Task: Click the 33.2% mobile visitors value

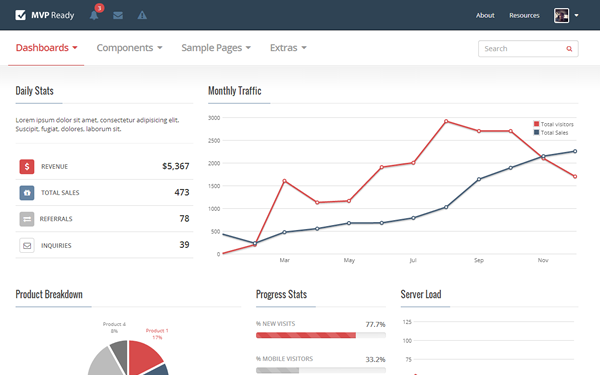Action: click(375, 359)
